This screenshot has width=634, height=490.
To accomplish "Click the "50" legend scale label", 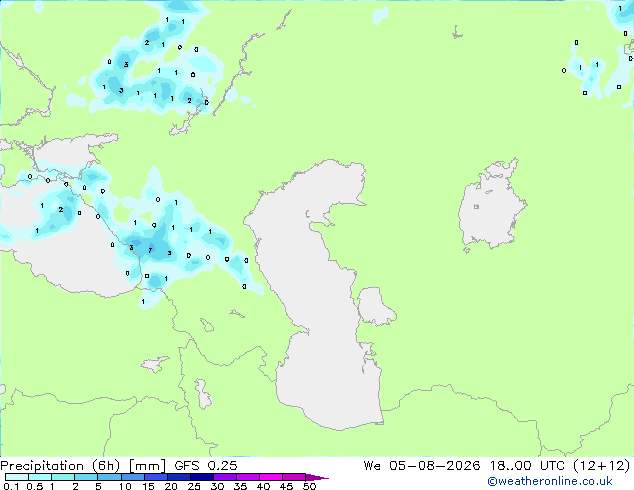I will click(309, 486).
